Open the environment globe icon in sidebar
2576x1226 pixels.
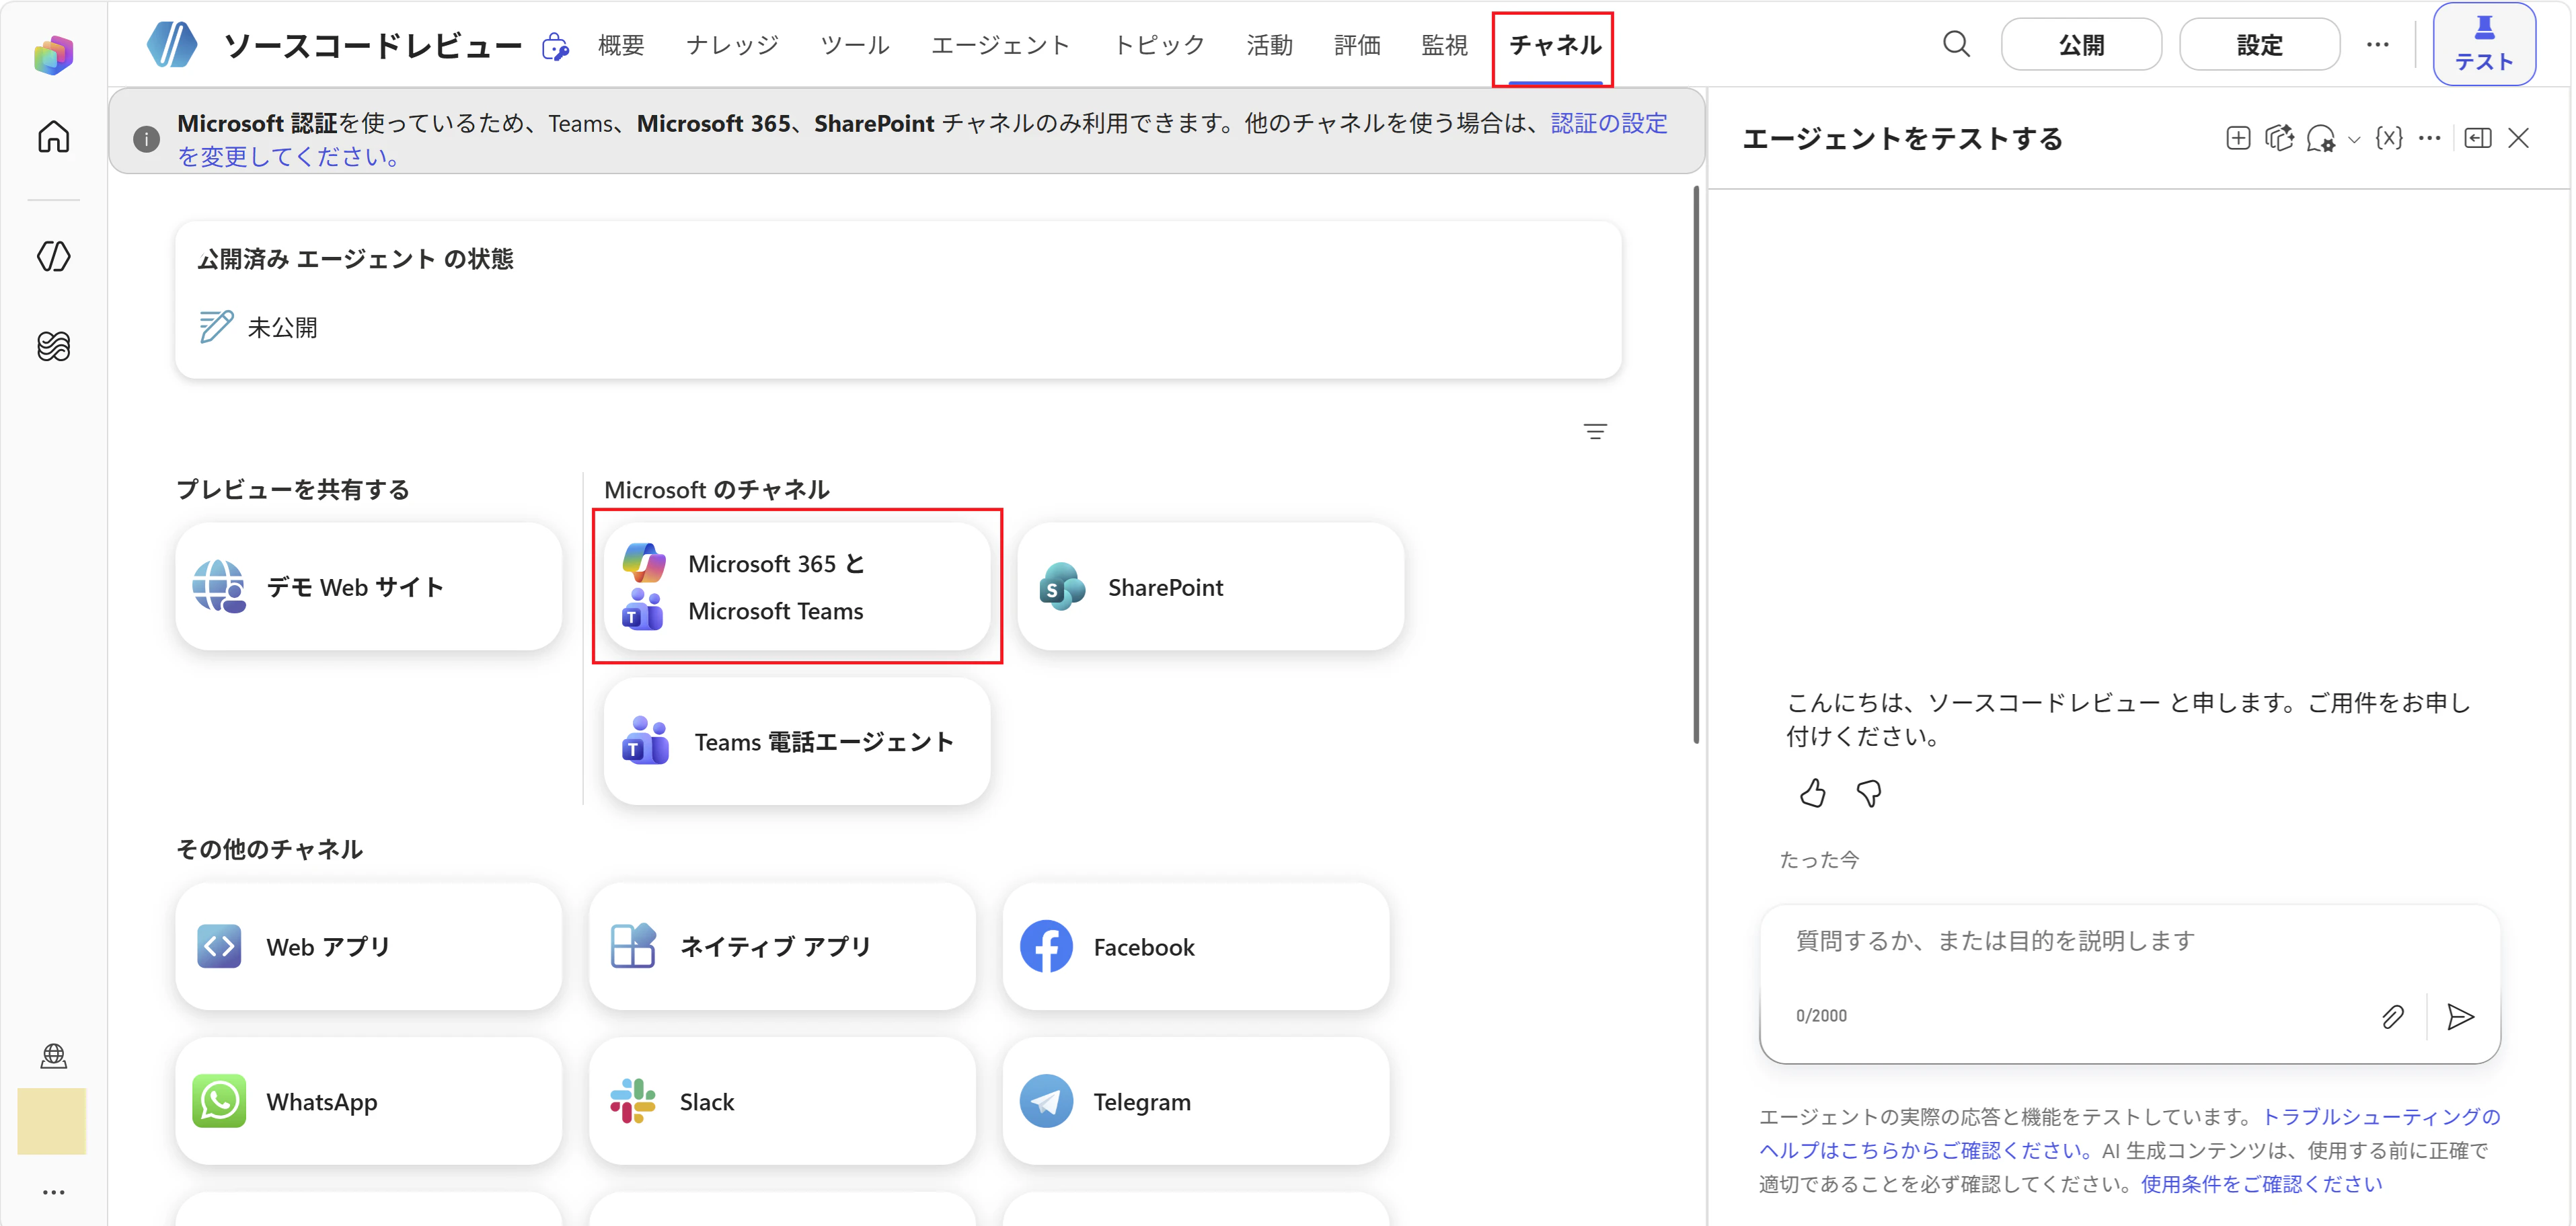click(54, 1055)
